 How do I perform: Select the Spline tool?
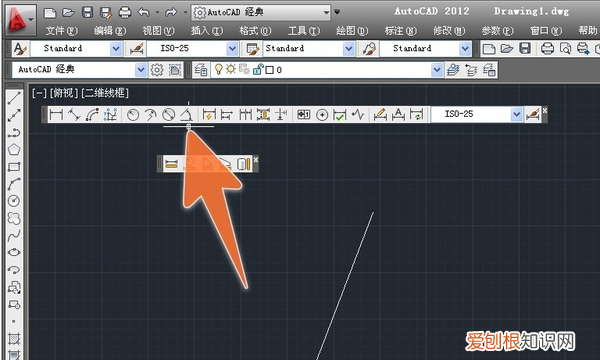(14, 235)
